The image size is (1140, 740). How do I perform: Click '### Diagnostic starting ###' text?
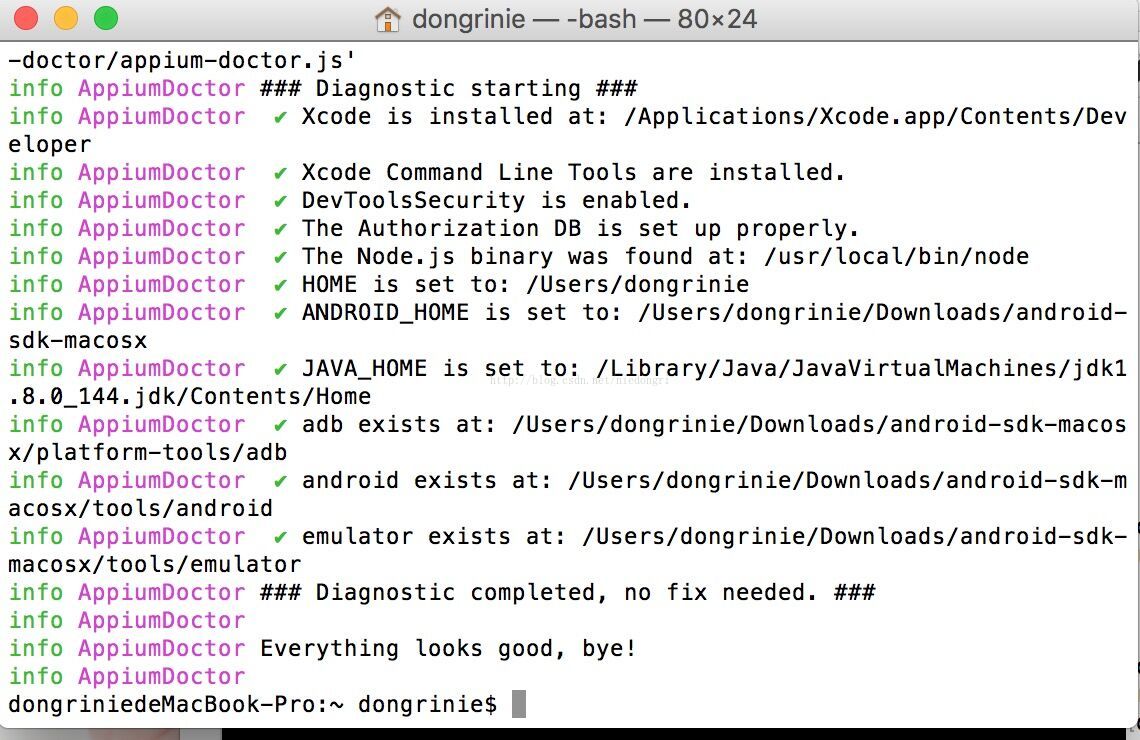tap(449, 89)
